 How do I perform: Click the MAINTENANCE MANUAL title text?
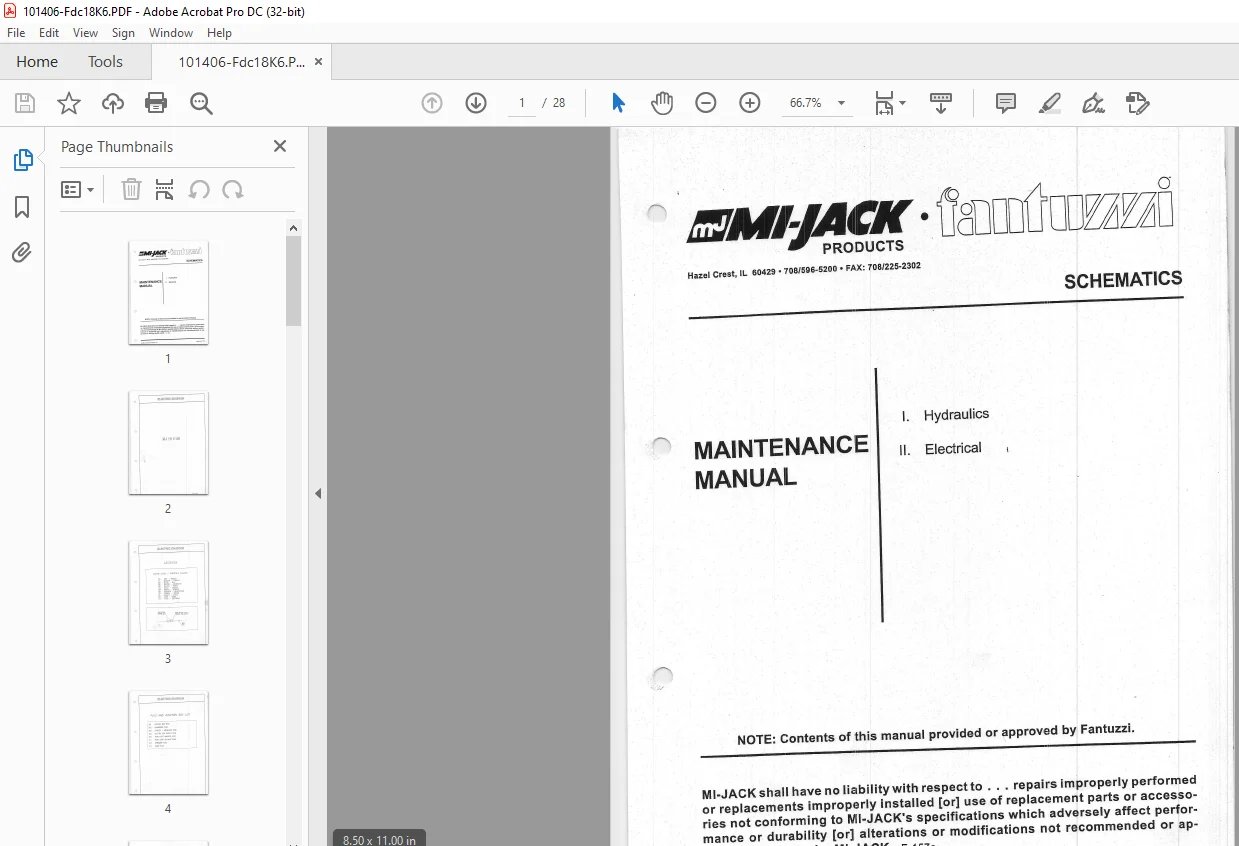(x=781, y=462)
